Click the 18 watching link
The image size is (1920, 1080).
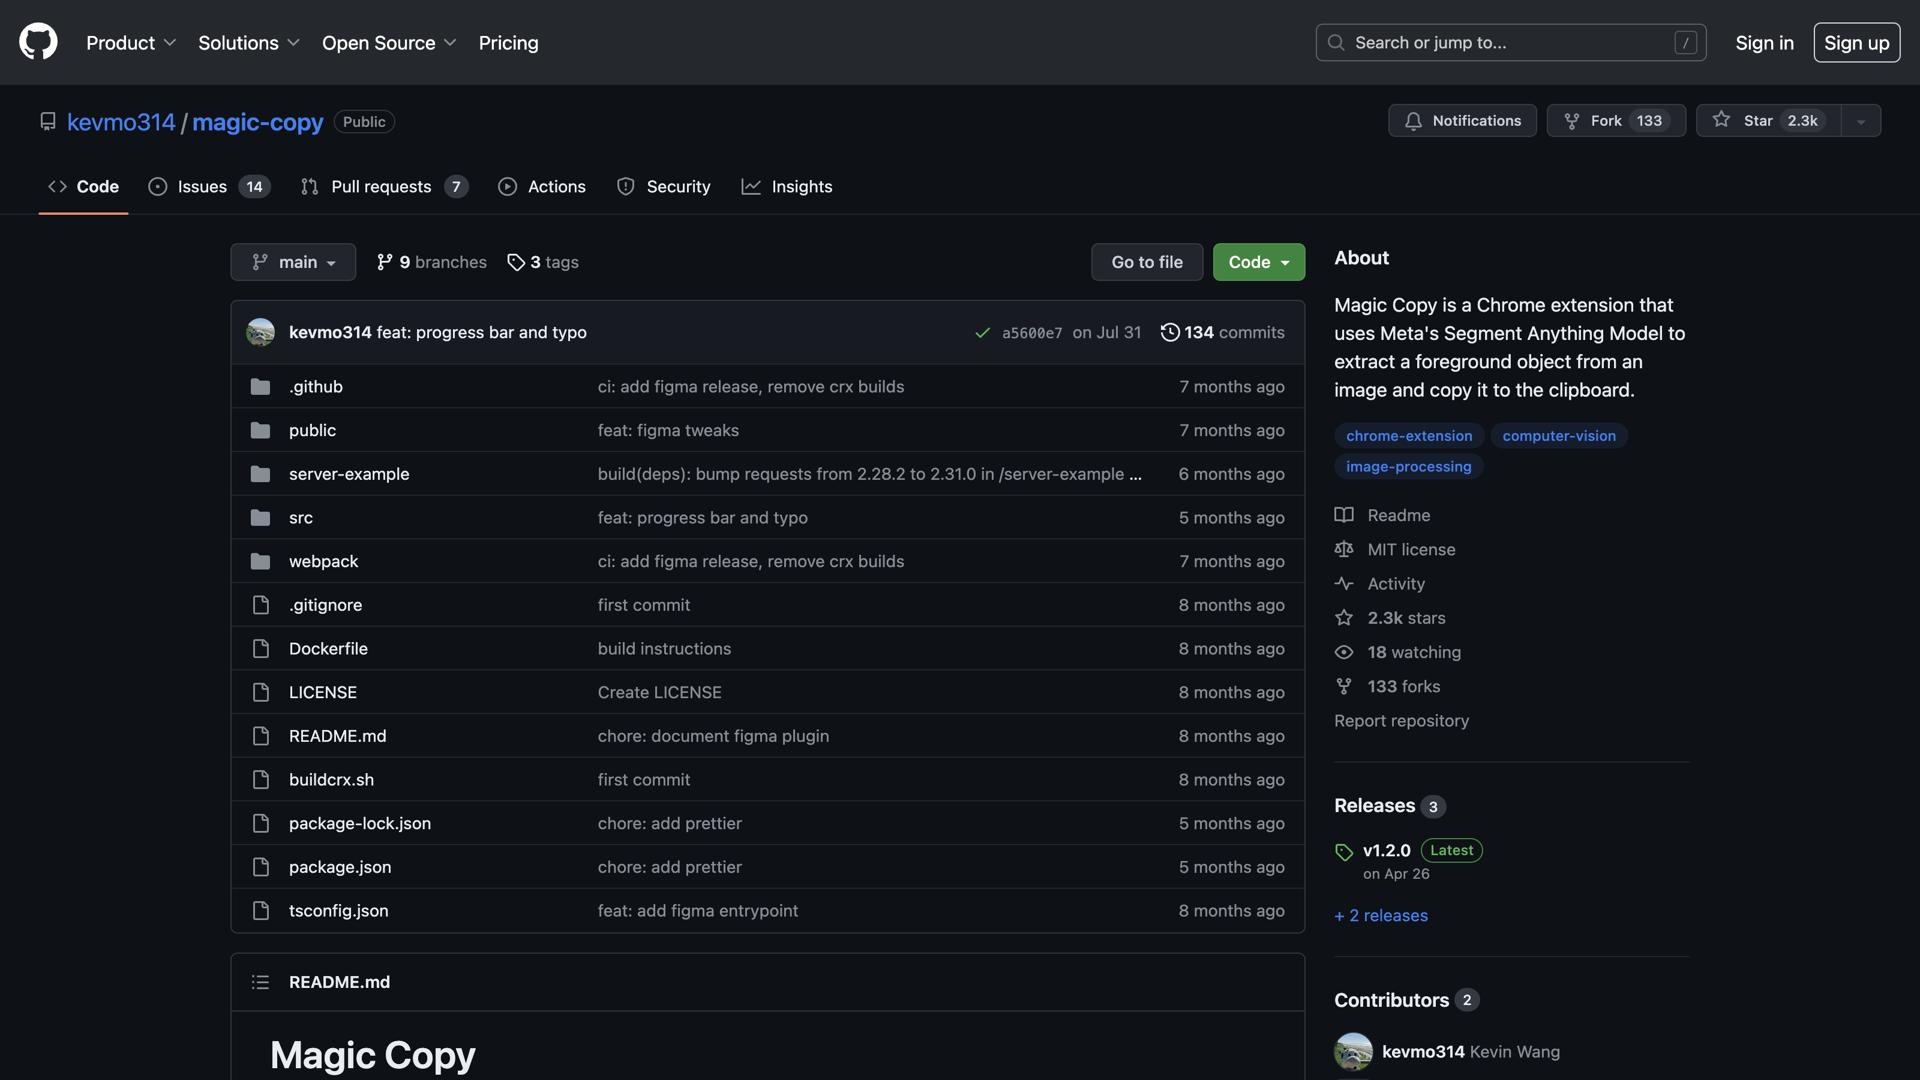click(1413, 652)
